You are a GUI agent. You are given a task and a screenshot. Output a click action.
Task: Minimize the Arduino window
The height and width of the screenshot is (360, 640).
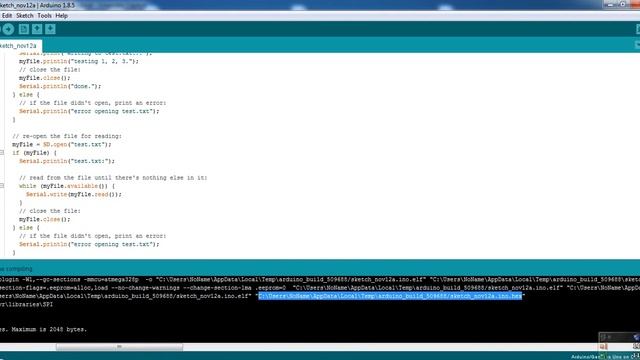coord(611,4)
